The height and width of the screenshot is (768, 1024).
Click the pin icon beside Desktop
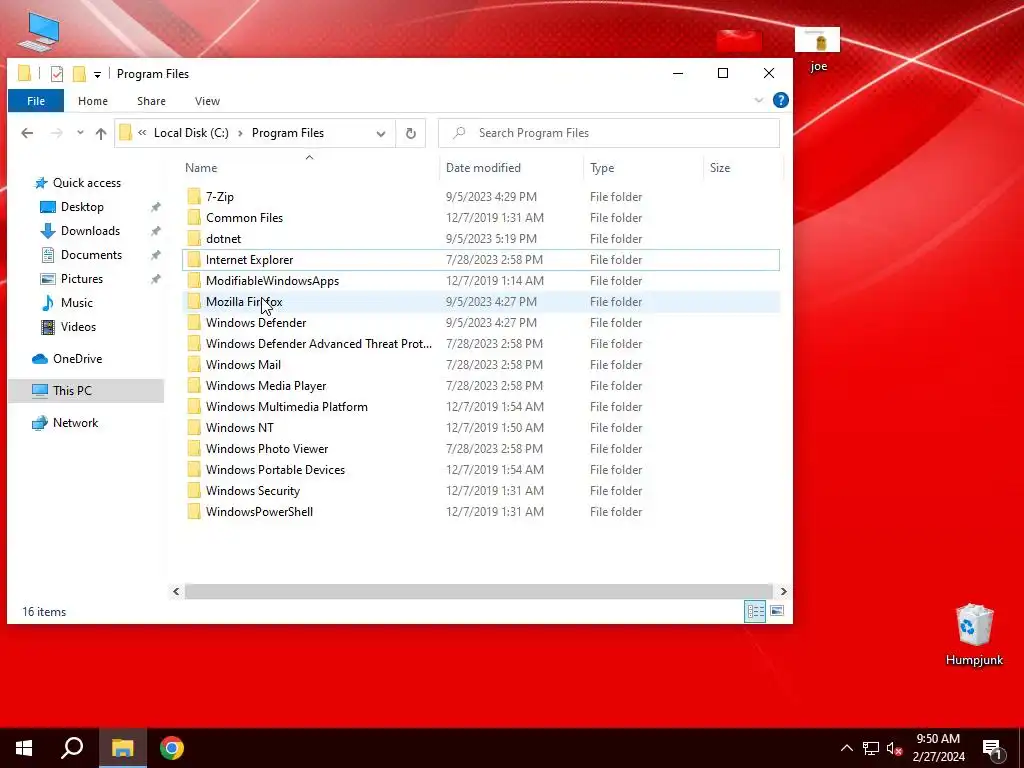point(155,207)
